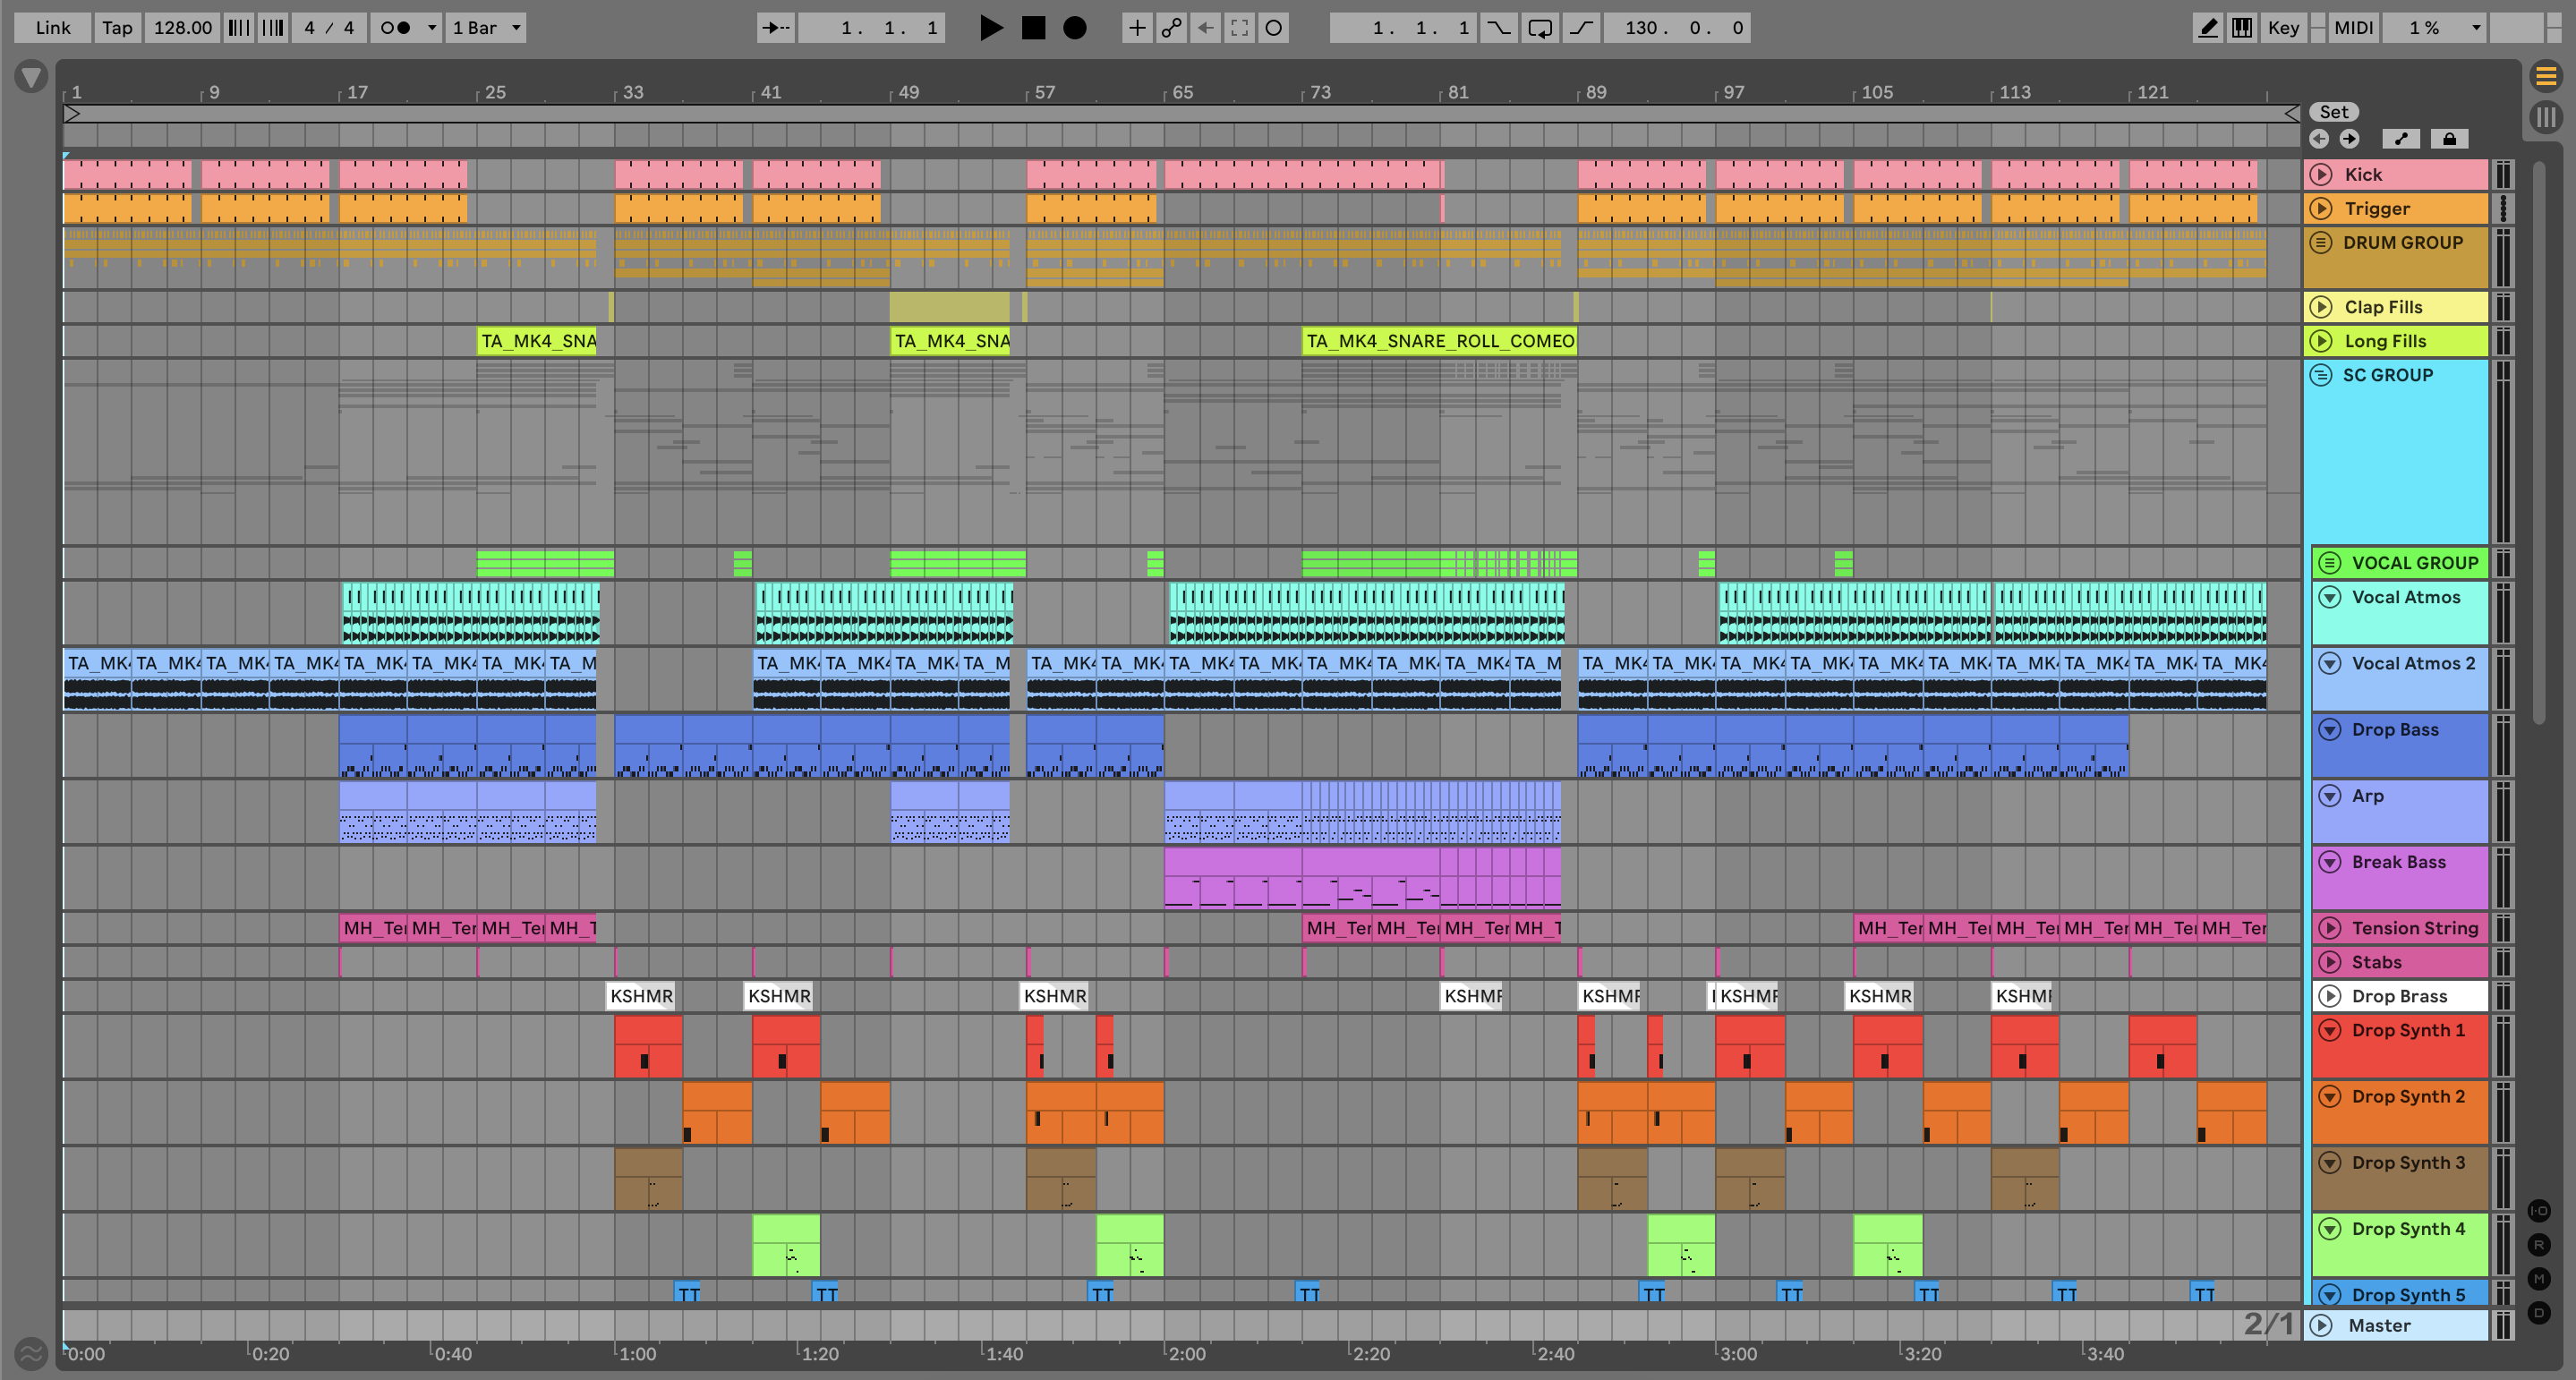Toggle Draw Mode pencil icon
2576x1380 pixels.
coord(2207,28)
